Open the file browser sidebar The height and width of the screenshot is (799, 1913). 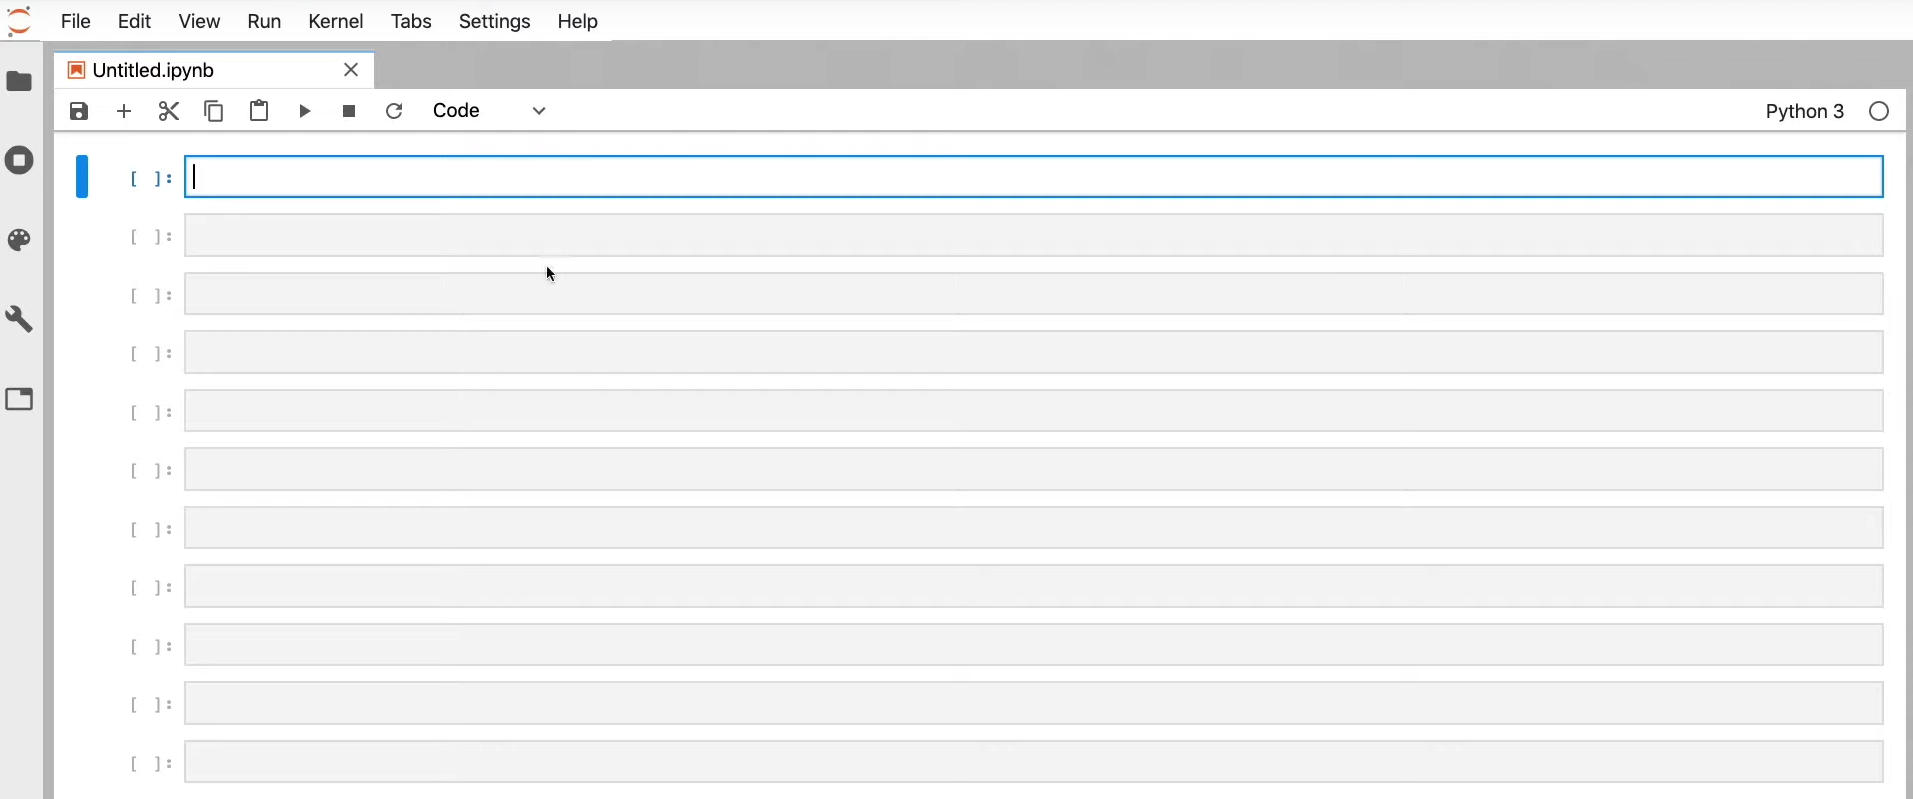tap(20, 81)
